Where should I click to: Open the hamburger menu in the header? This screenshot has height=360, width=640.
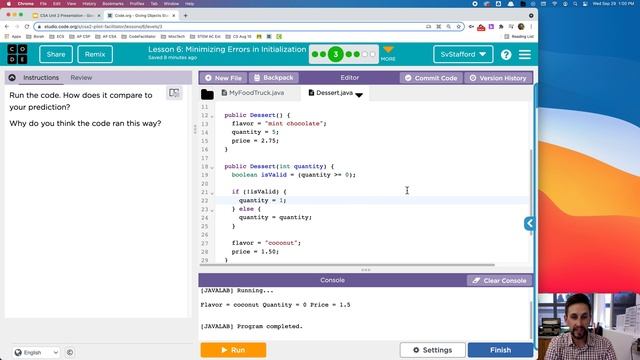tap(525, 54)
